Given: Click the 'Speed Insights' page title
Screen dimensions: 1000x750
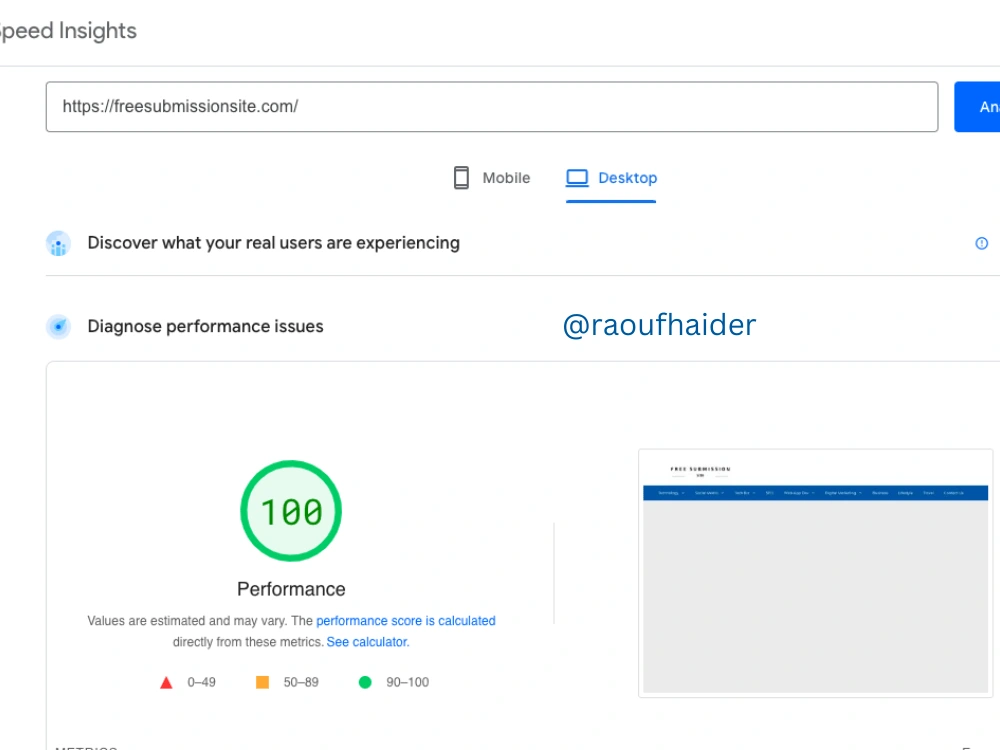Looking at the screenshot, I should [x=68, y=31].
